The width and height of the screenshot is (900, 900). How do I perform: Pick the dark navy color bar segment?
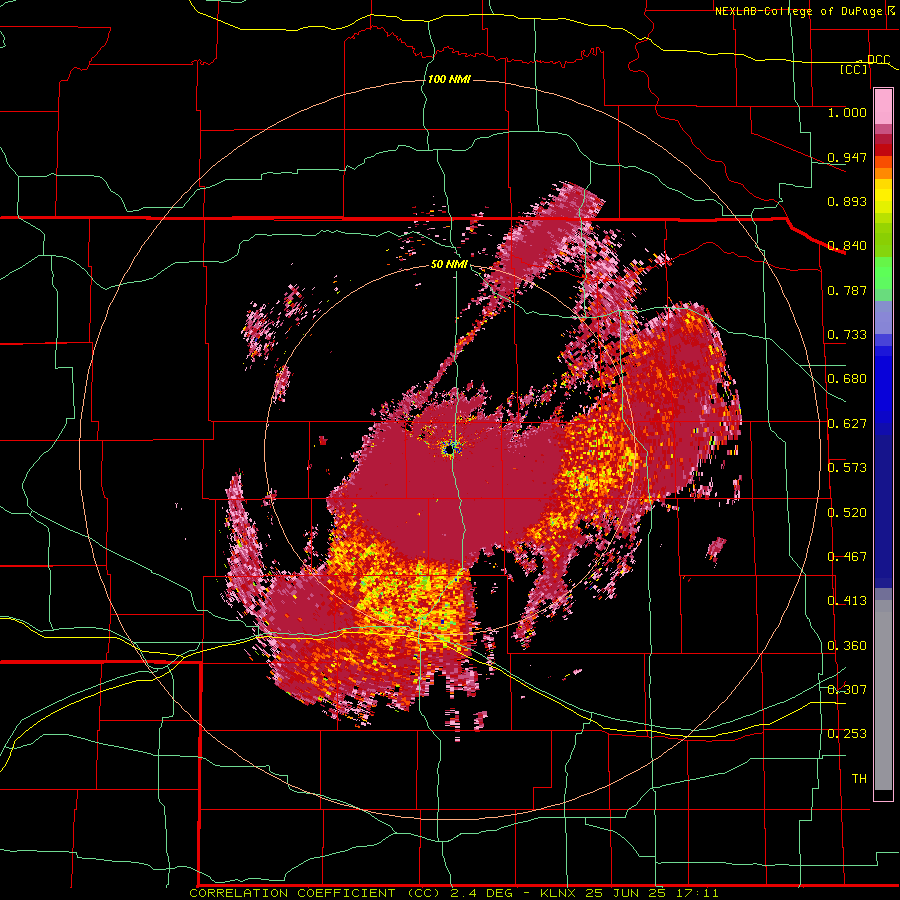(883, 511)
